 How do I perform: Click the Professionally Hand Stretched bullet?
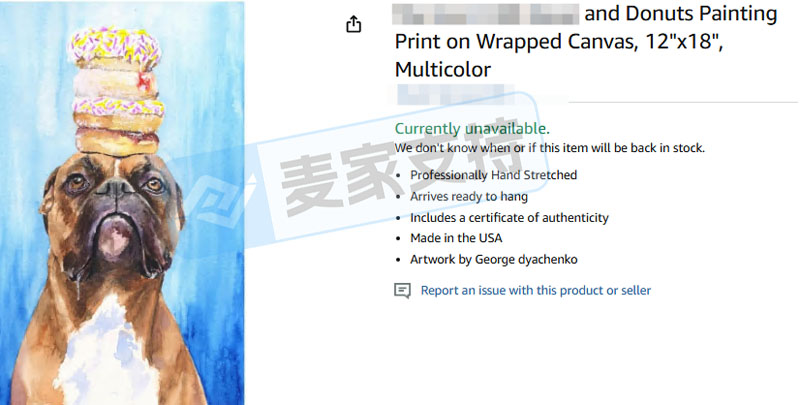point(493,175)
